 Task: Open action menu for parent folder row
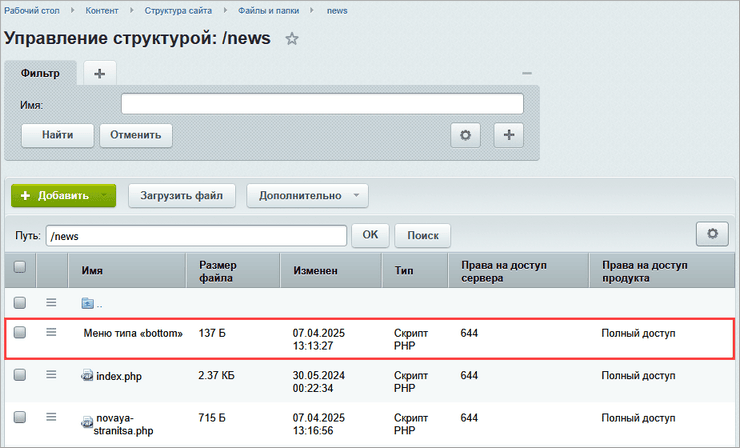51,303
